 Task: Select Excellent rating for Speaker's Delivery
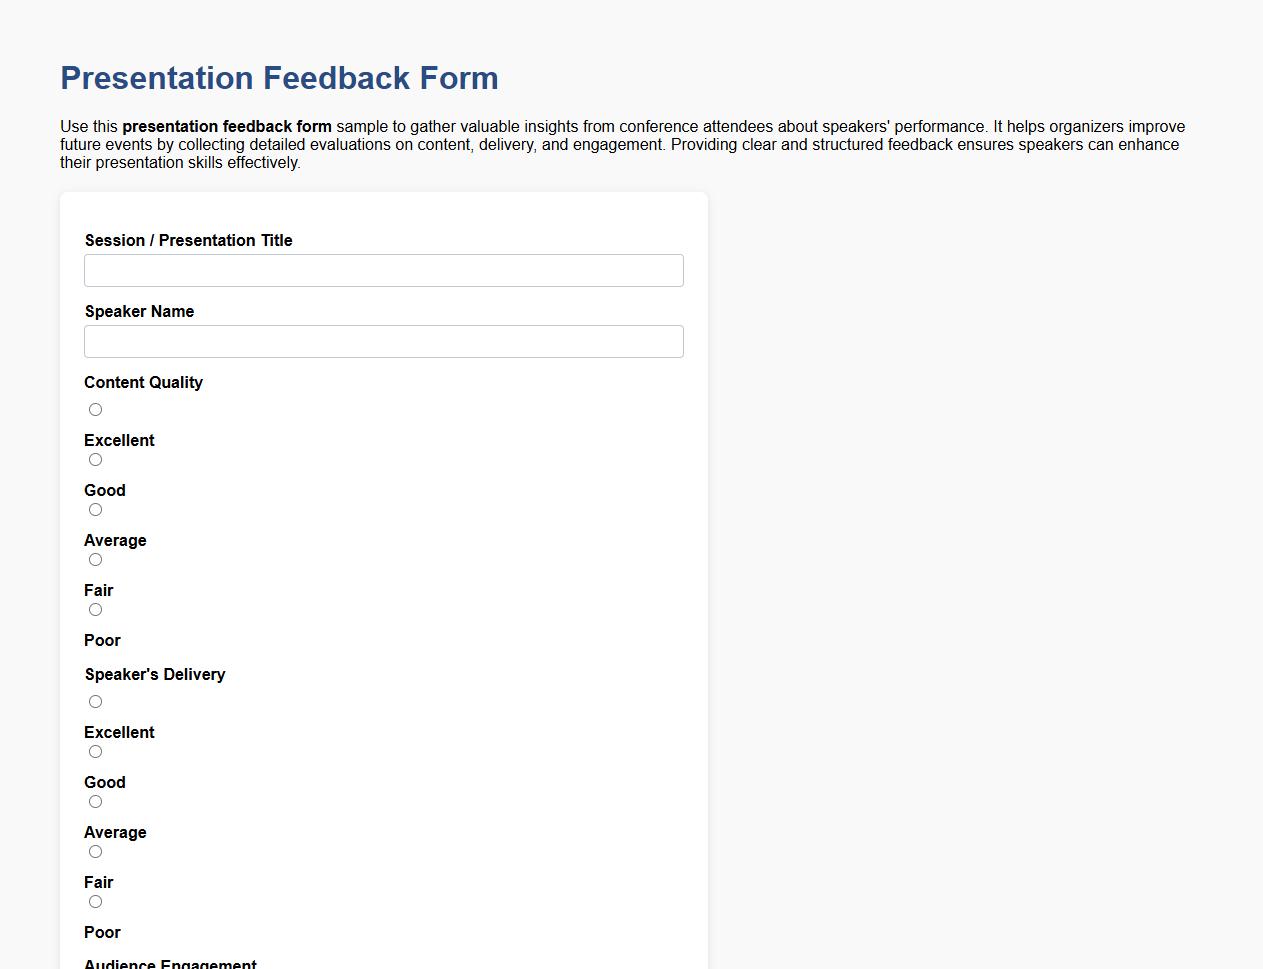95,701
